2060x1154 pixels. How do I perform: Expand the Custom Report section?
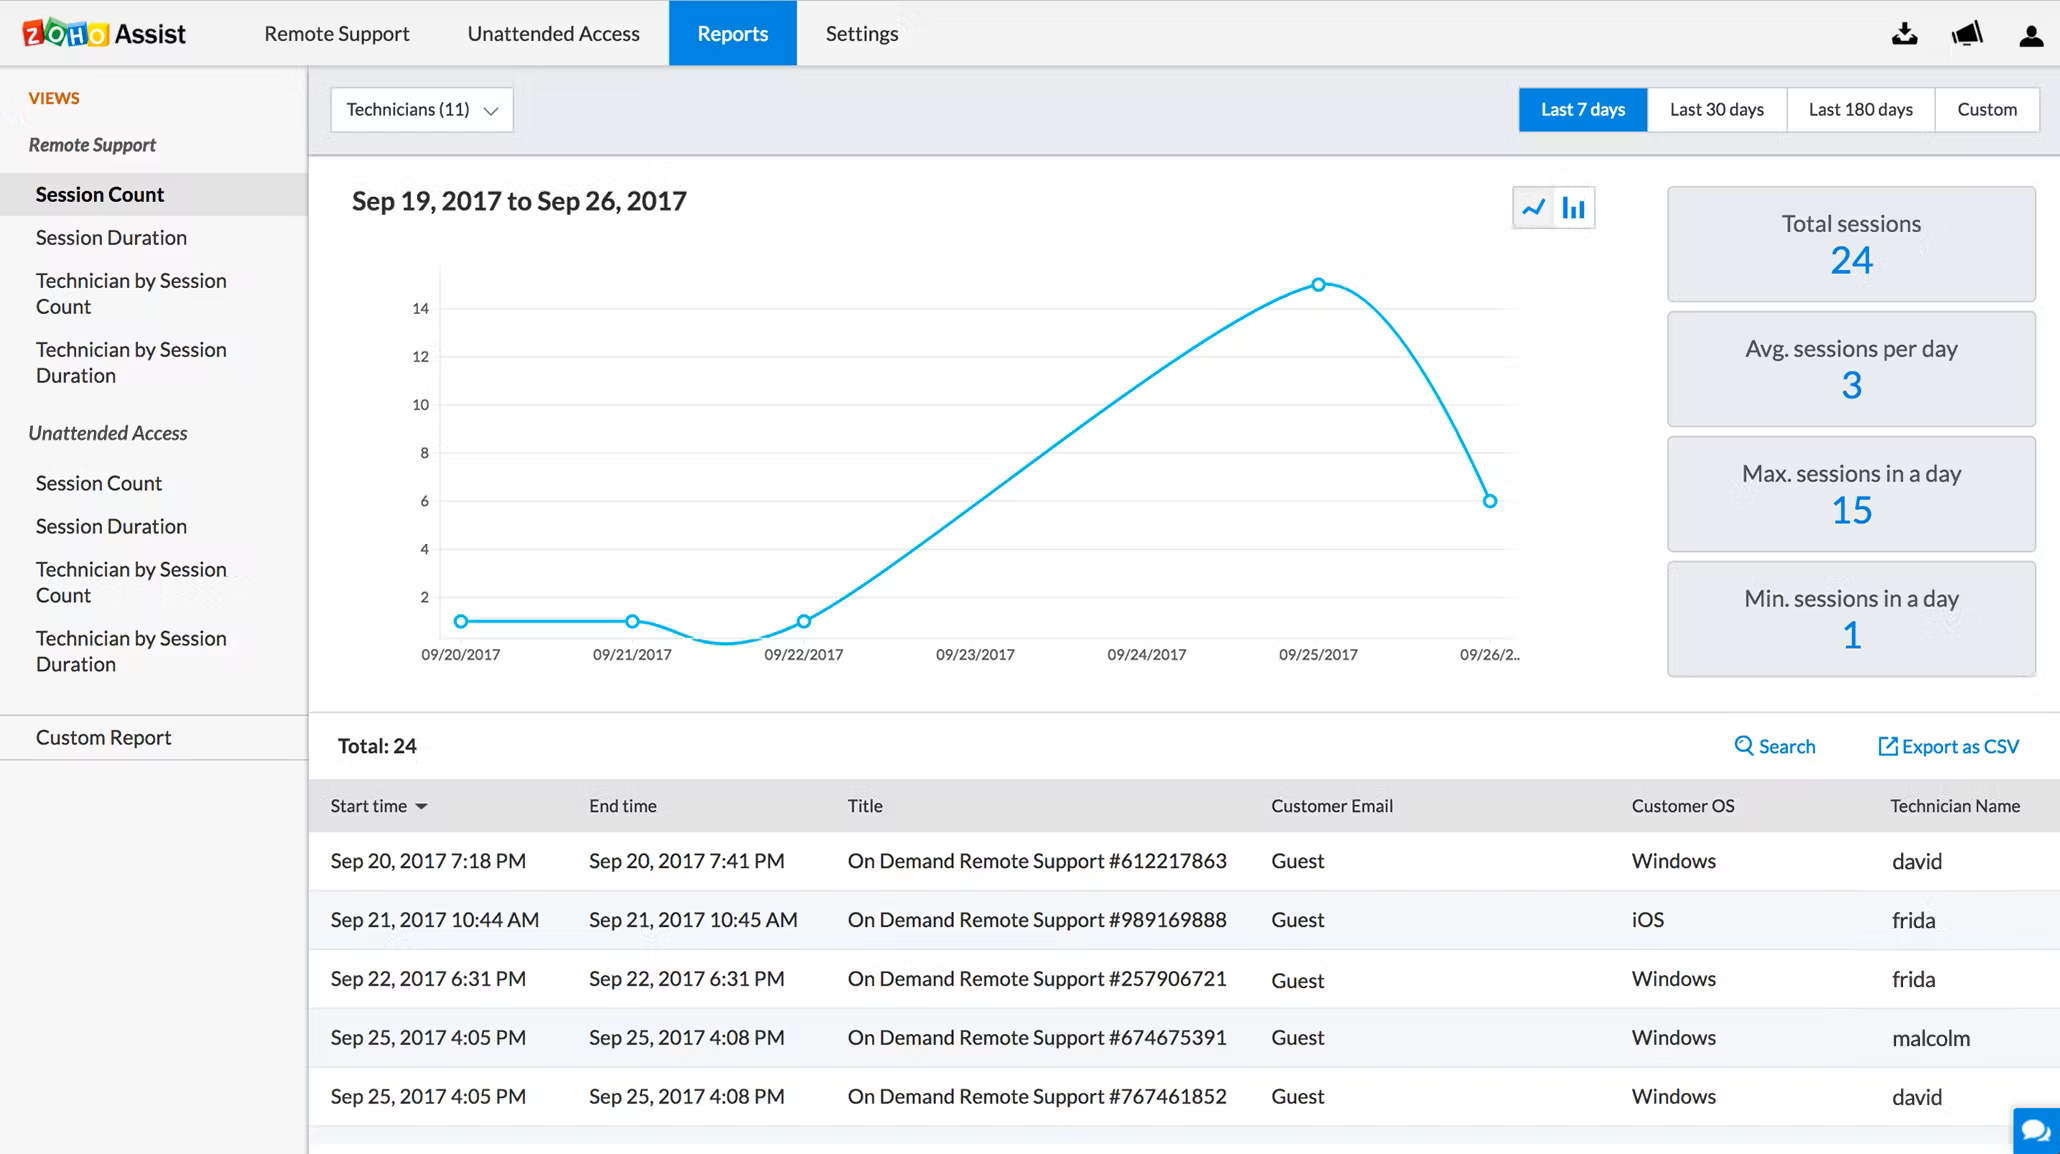[103, 737]
